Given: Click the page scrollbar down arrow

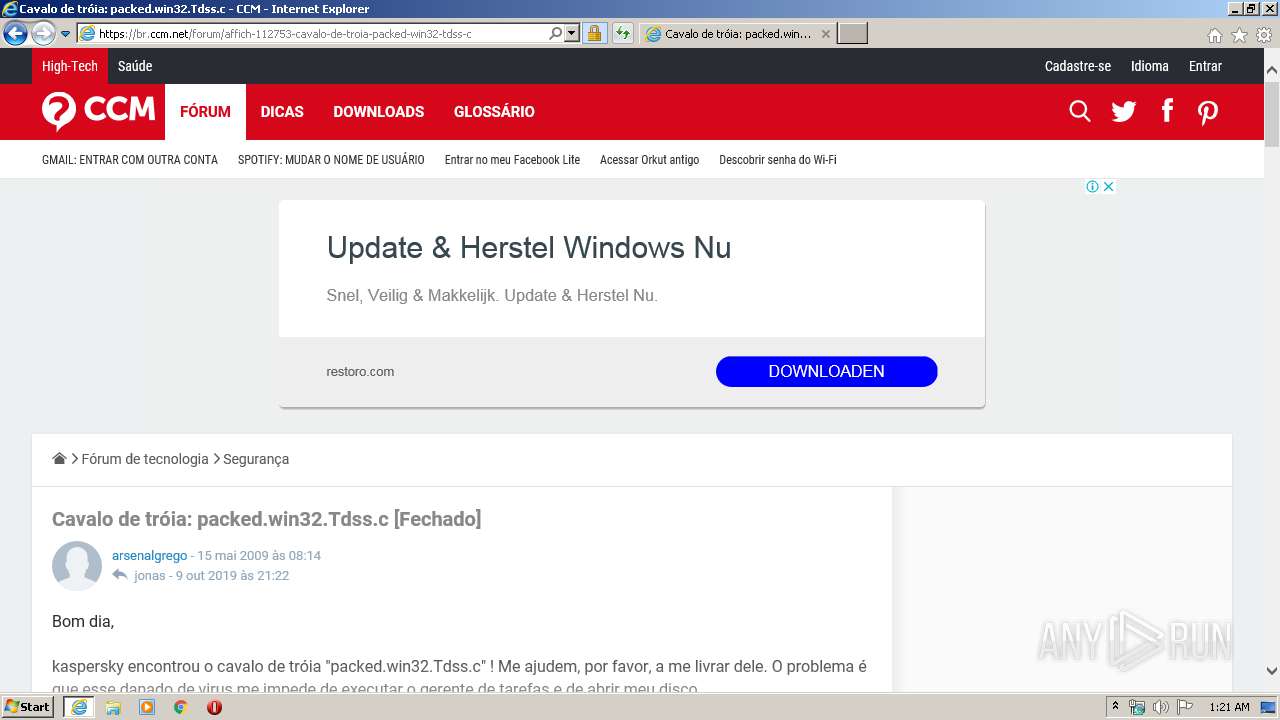Looking at the screenshot, I should point(1271,672).
